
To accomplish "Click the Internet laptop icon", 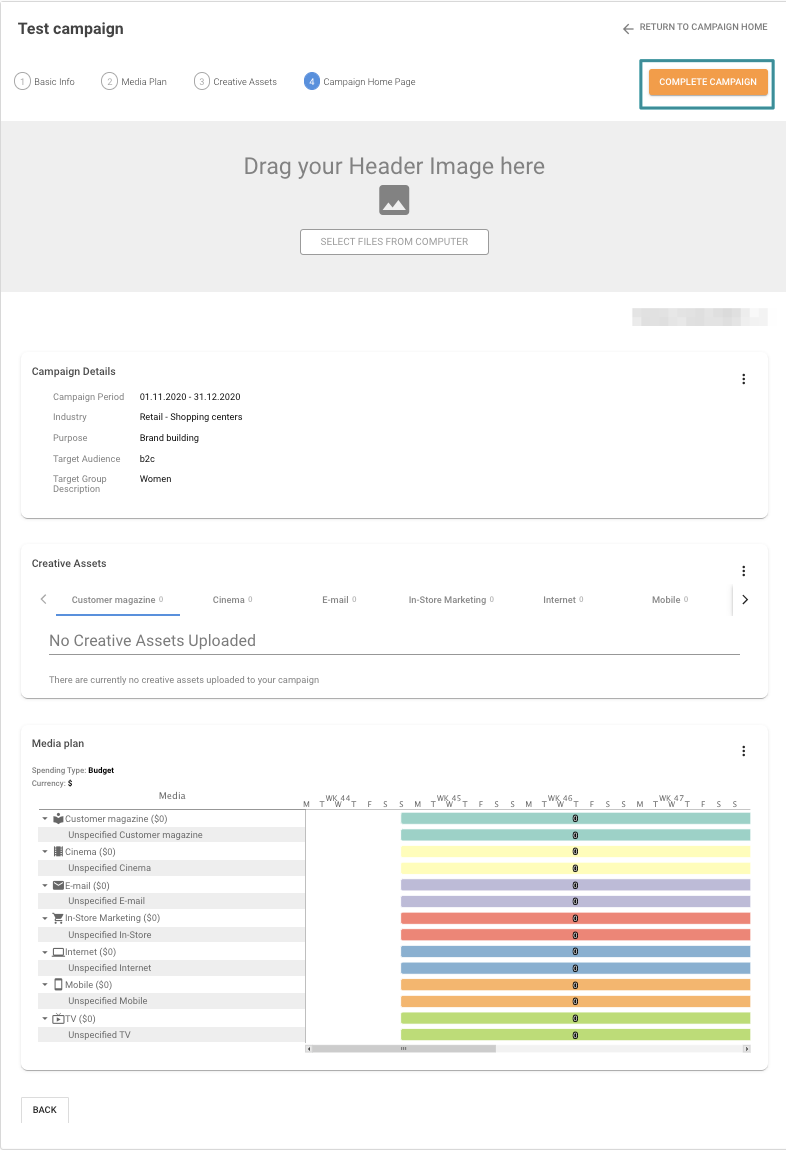I will pos(59,952).
